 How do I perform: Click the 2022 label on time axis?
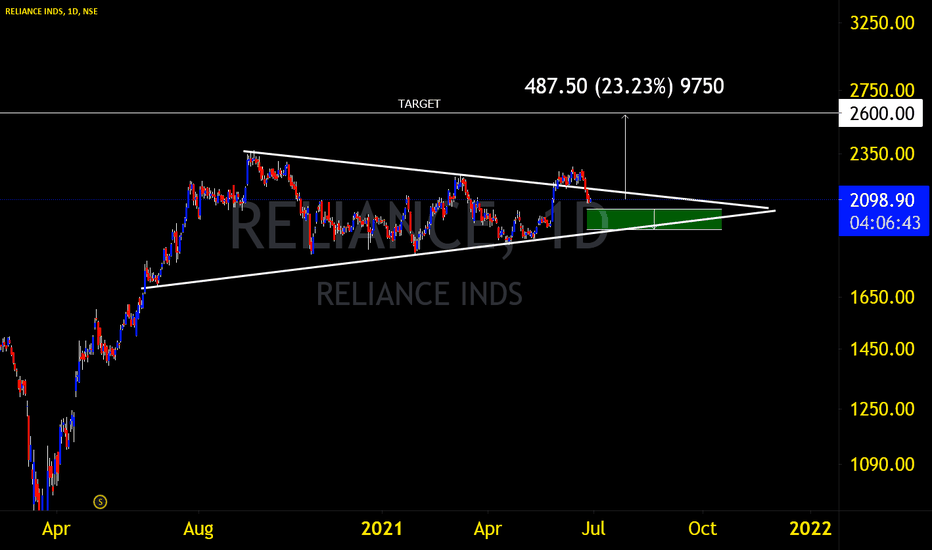[810, 529]
